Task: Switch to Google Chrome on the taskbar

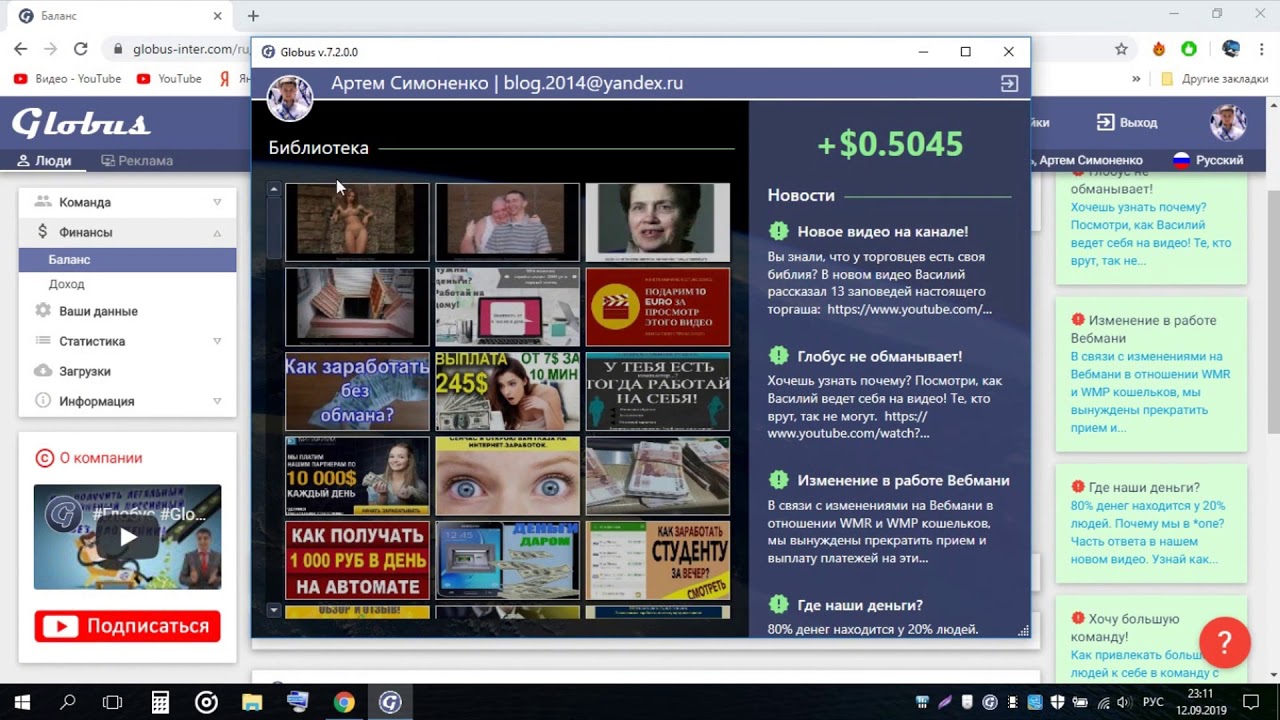Action: (x=344, y=702)
